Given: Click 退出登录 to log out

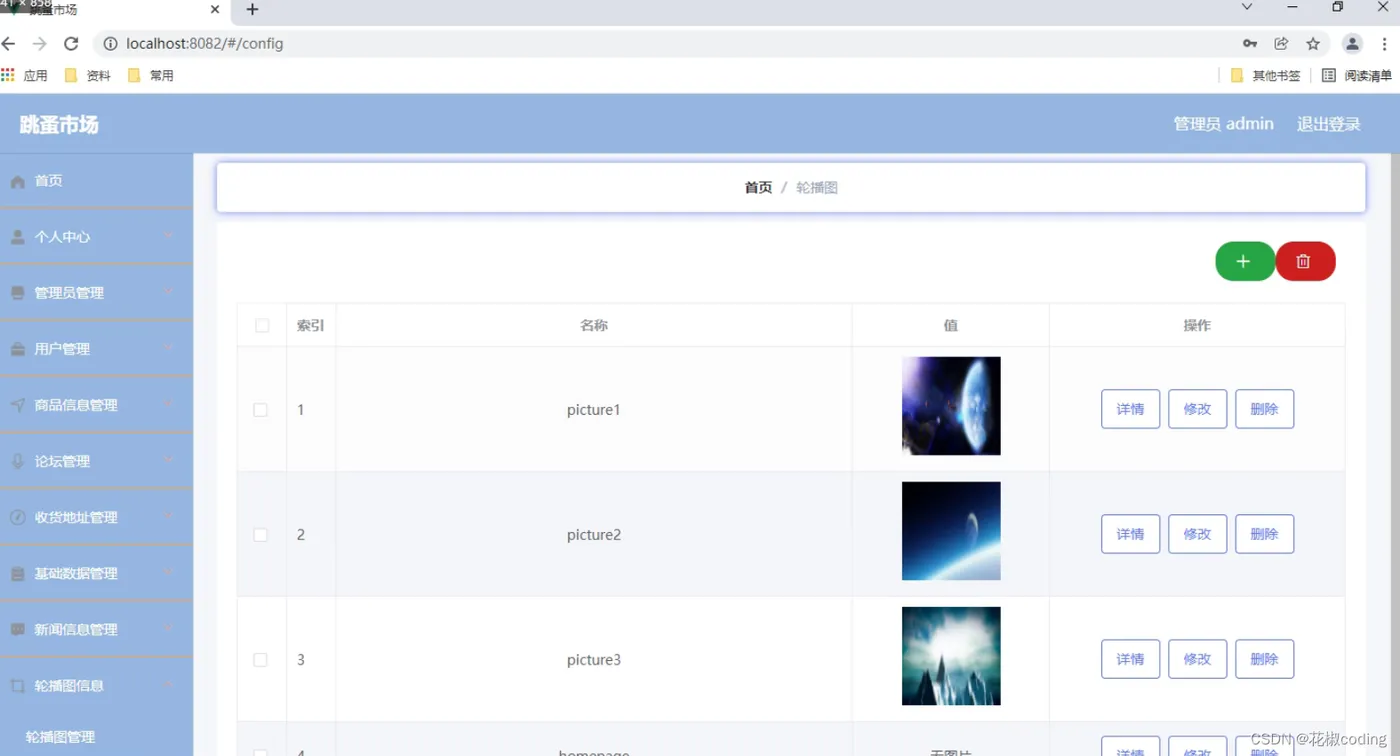Looking at the screenshot, I should pos(1329,124).
